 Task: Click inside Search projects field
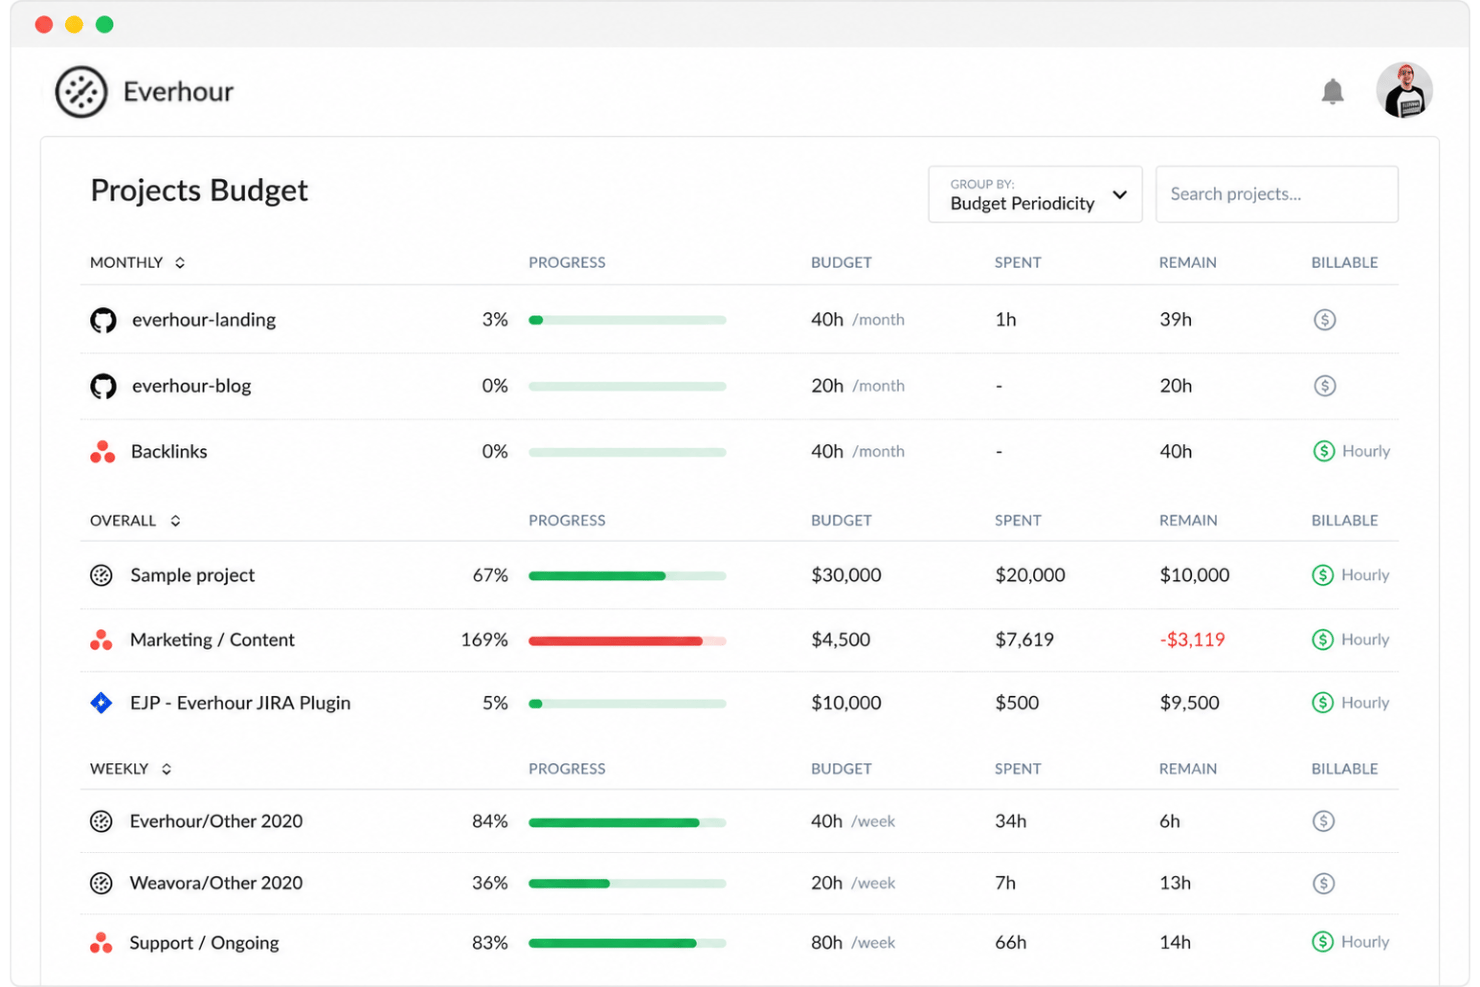click(x=1277, y=194)
